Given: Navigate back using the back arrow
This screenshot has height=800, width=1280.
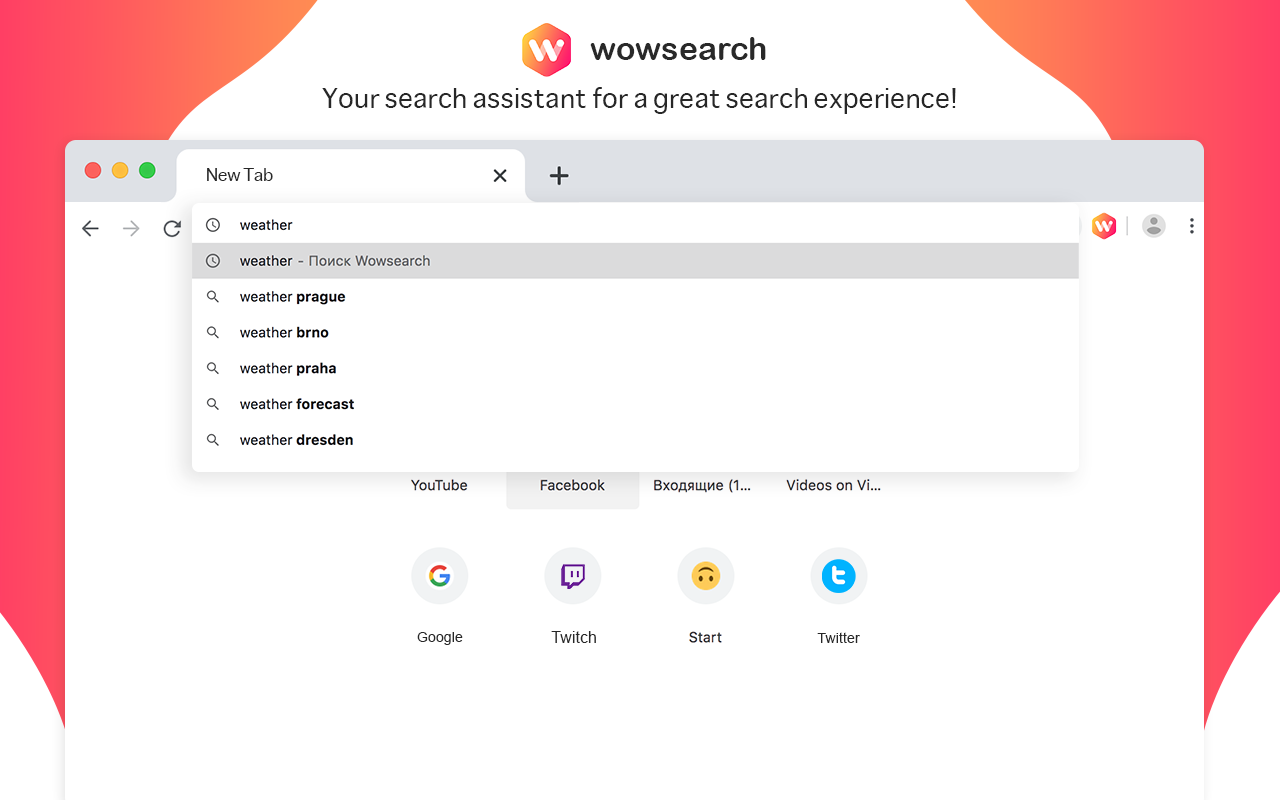Looking at the screenshot, I should tap(90, 228).
